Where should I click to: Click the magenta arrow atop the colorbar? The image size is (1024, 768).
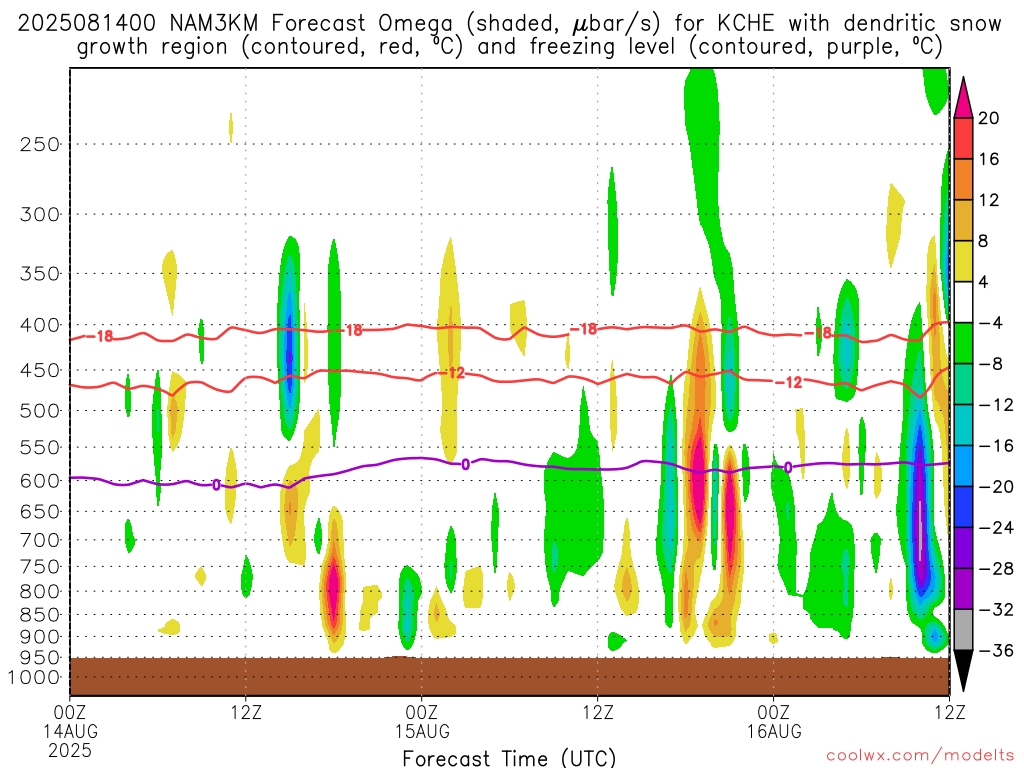click(x=963, y=99)
